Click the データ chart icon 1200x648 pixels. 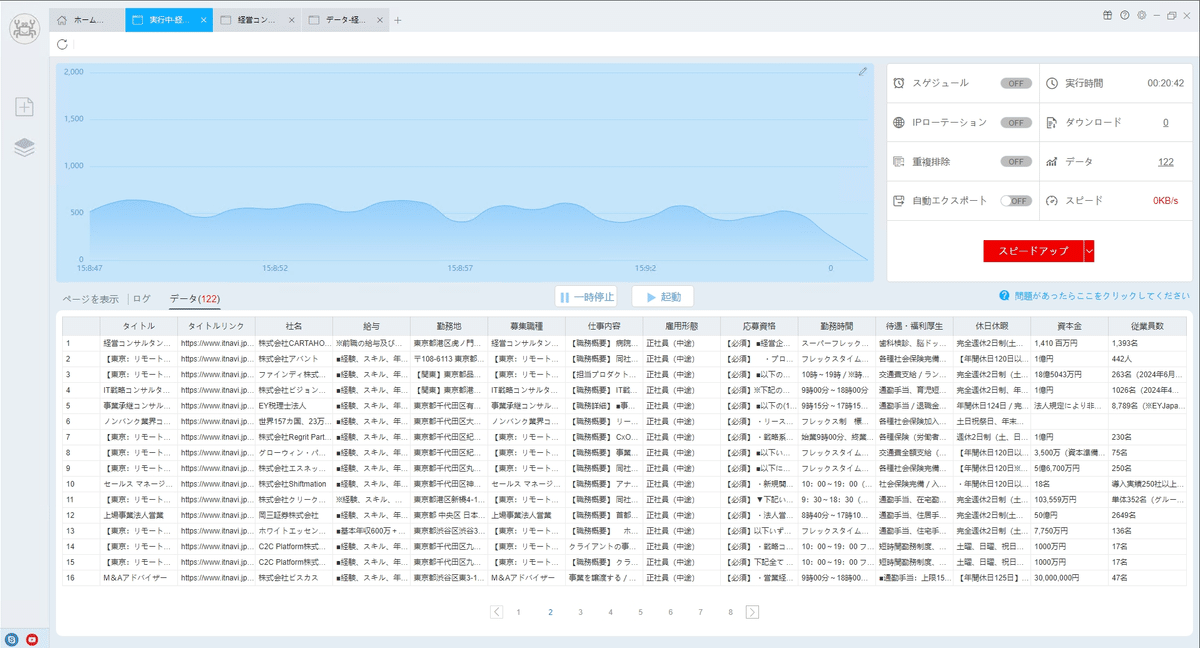click(1051, 161)
